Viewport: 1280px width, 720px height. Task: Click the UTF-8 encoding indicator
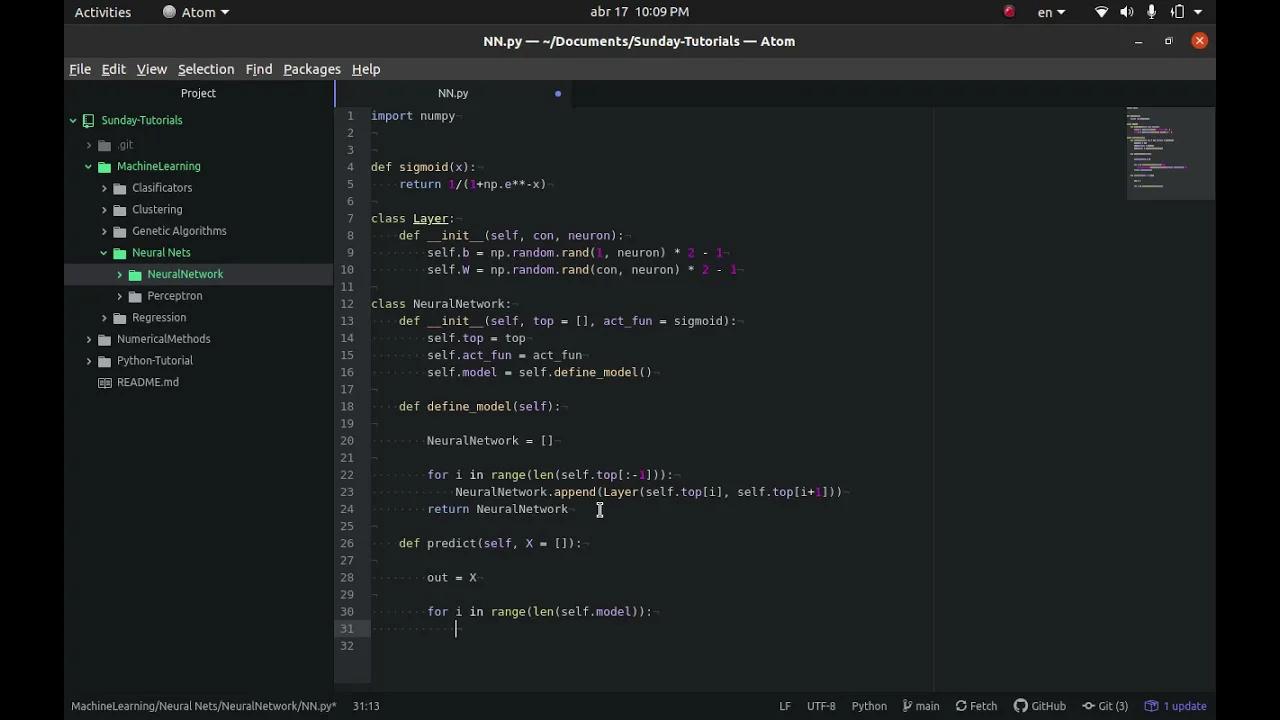(x=821, y=705)
